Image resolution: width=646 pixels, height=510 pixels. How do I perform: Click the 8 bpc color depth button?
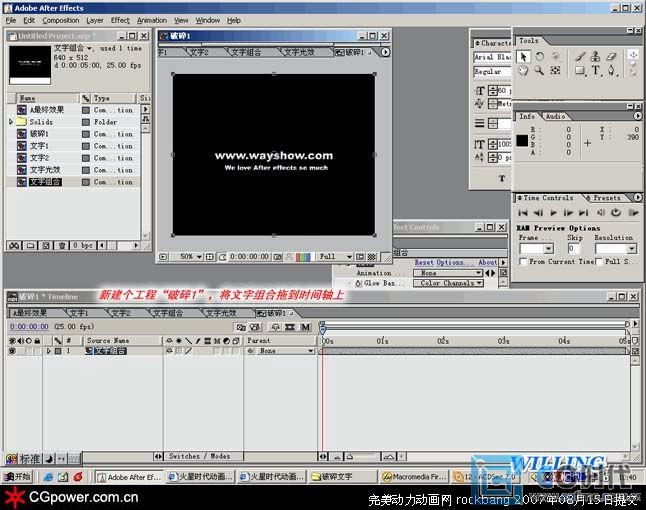coord(83,246)
